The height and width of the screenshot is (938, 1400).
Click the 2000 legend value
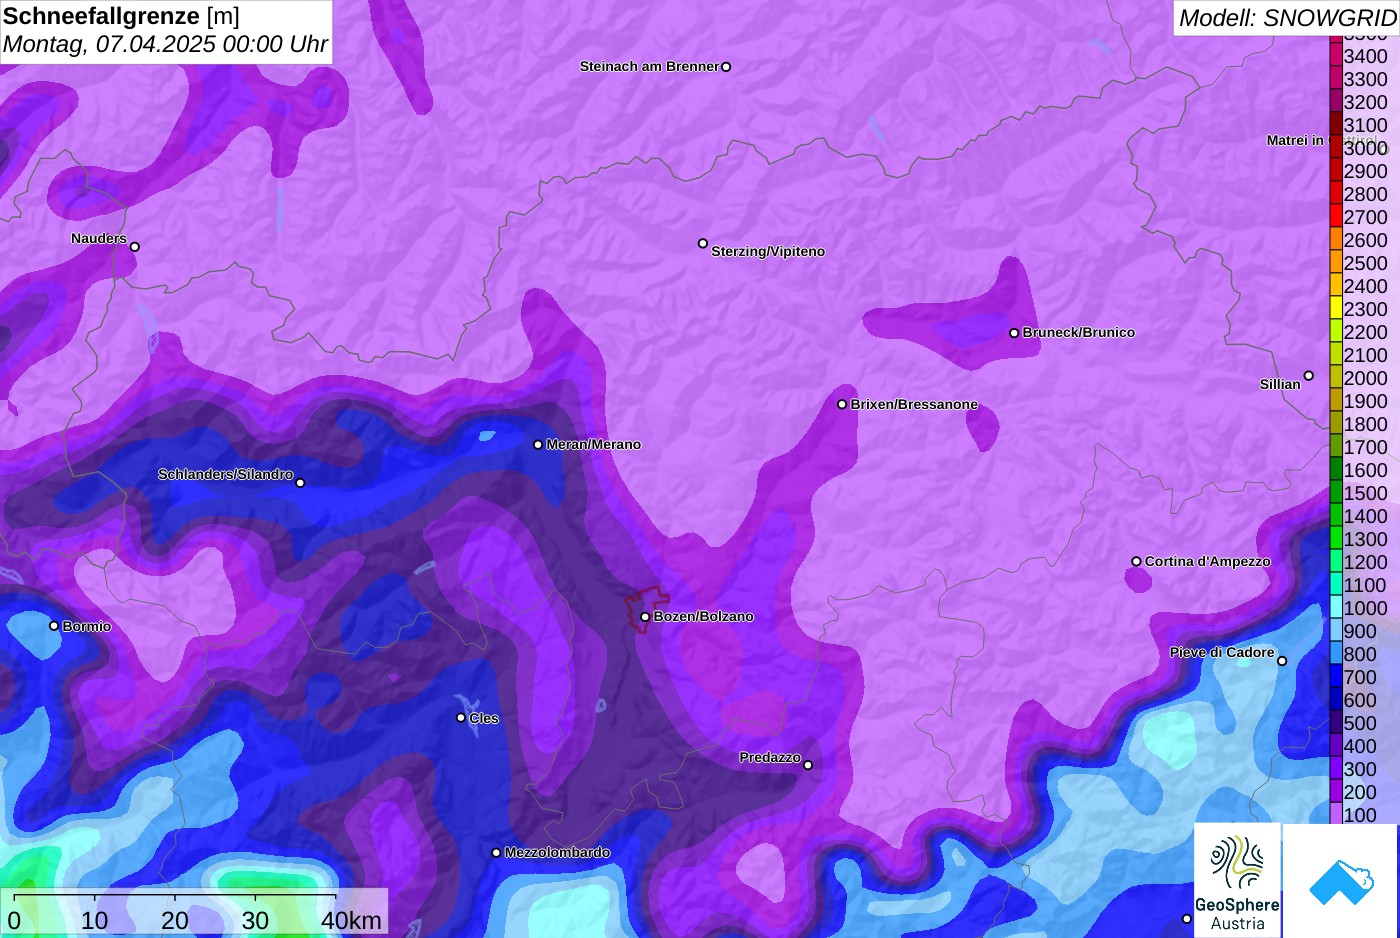[1366, 378]
